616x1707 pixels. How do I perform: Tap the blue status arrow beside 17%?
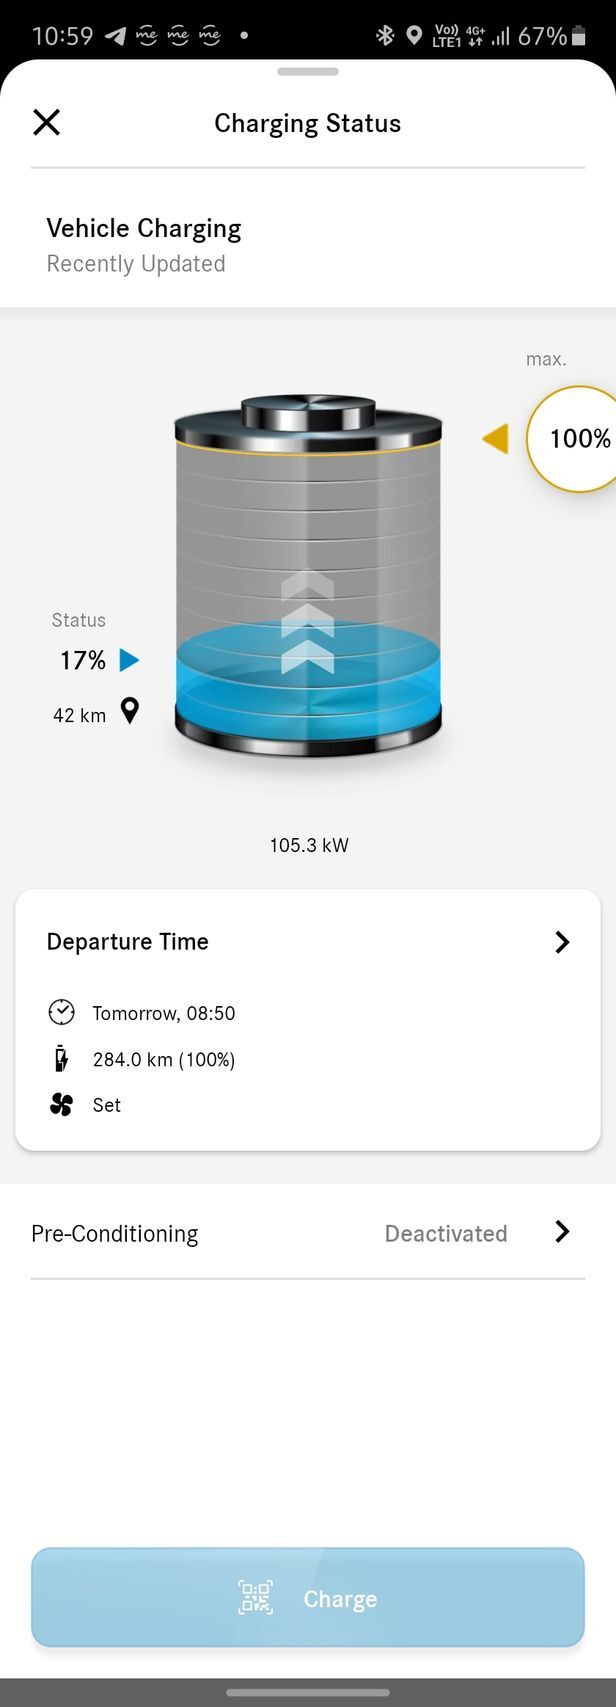[129, 660]
